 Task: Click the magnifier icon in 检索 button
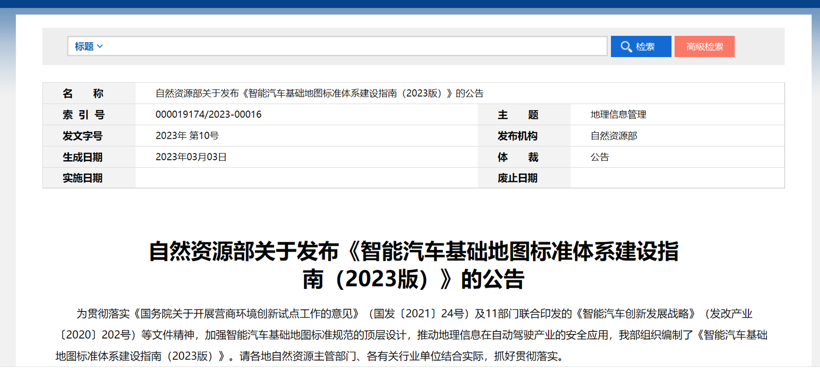click(x=626, y=47)
